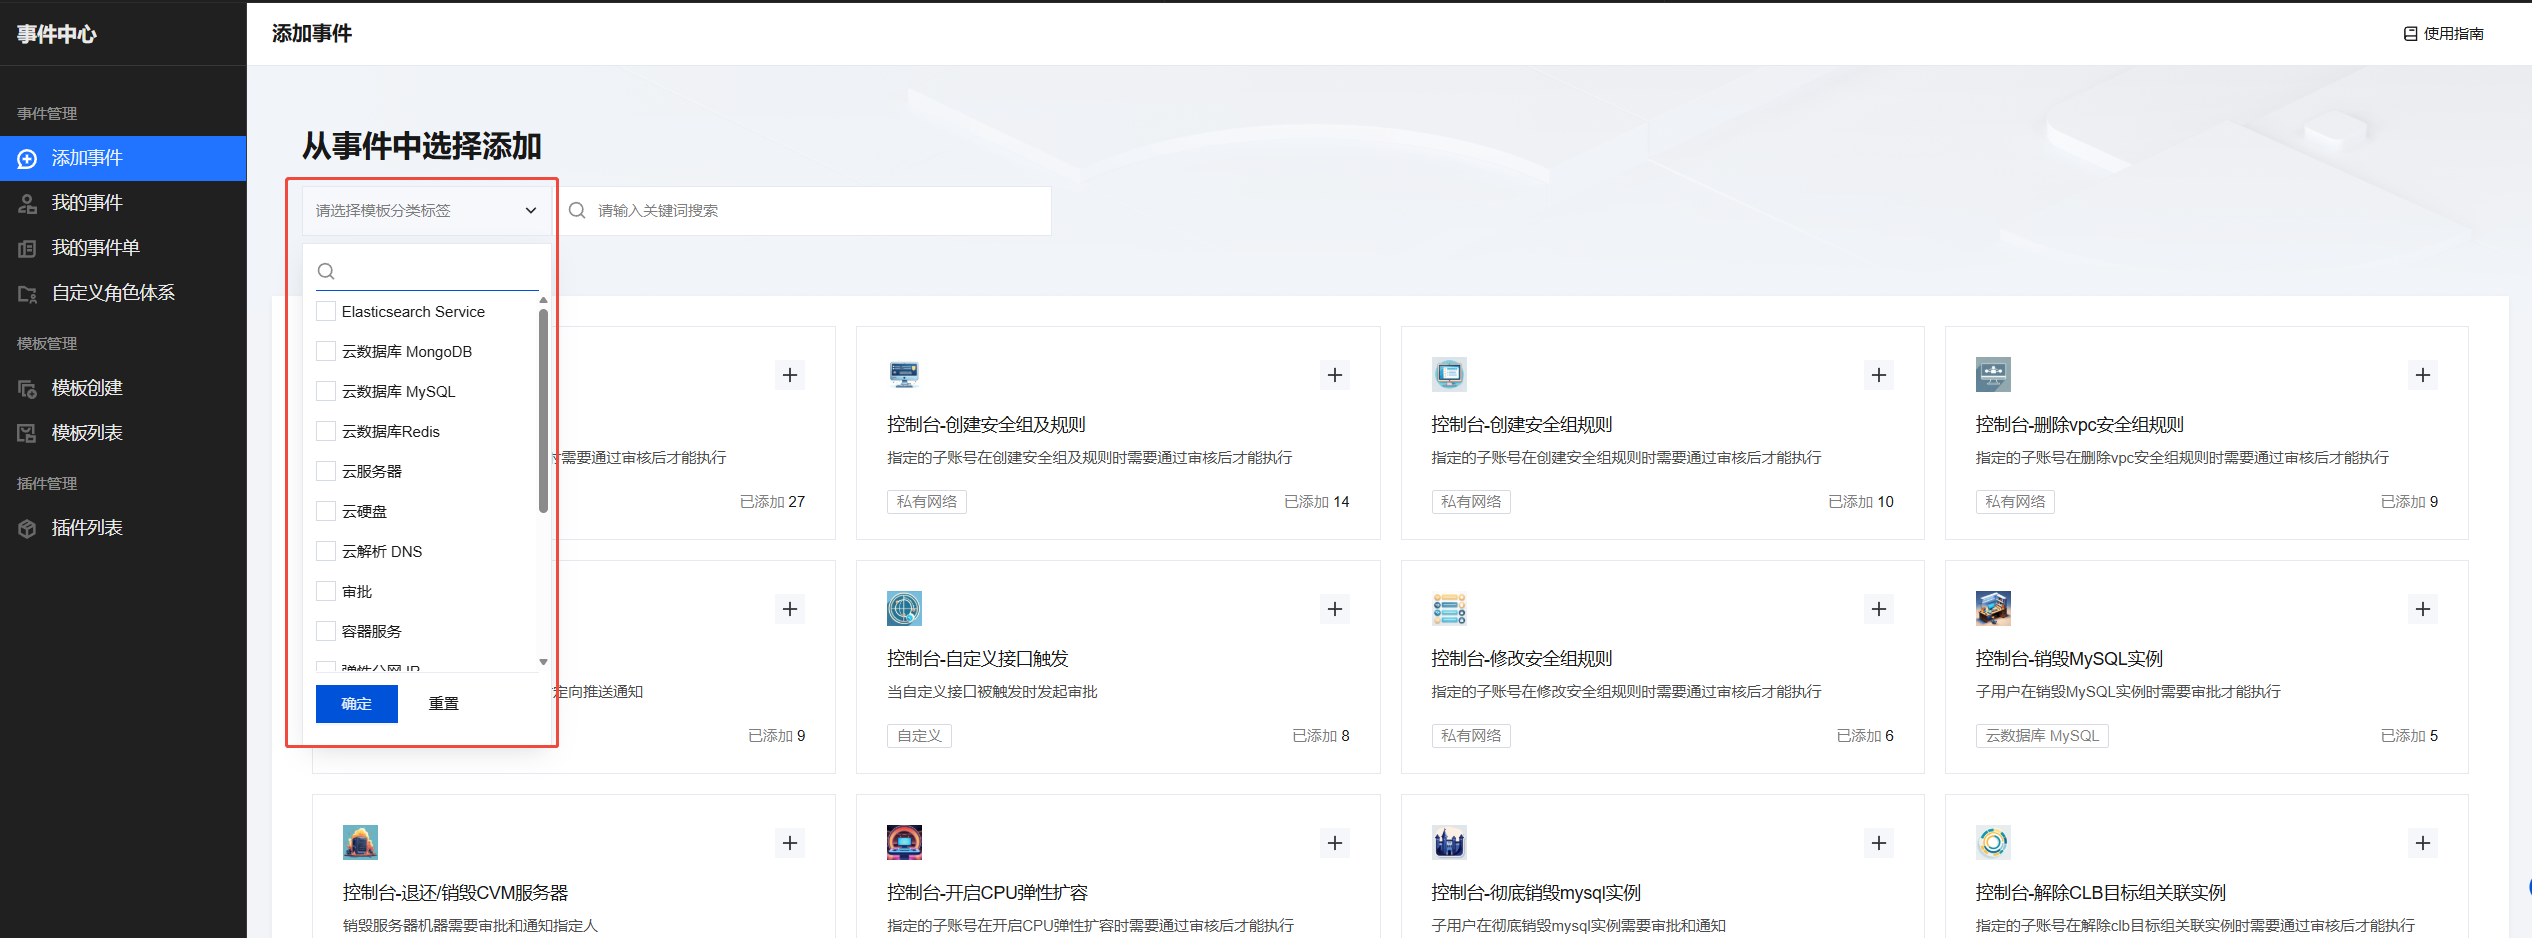This screenshot has height=938, width=2532.
Task: Click the 已添加 14 count text
Action: (x=1317, y=502)
